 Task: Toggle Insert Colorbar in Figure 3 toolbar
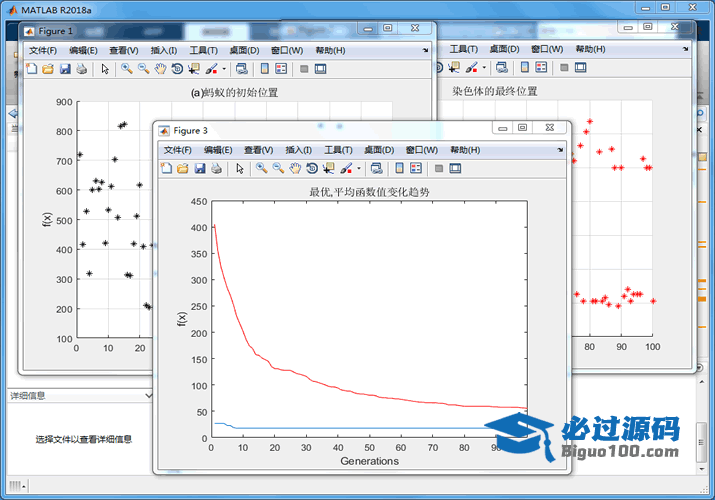coord(399,169)
